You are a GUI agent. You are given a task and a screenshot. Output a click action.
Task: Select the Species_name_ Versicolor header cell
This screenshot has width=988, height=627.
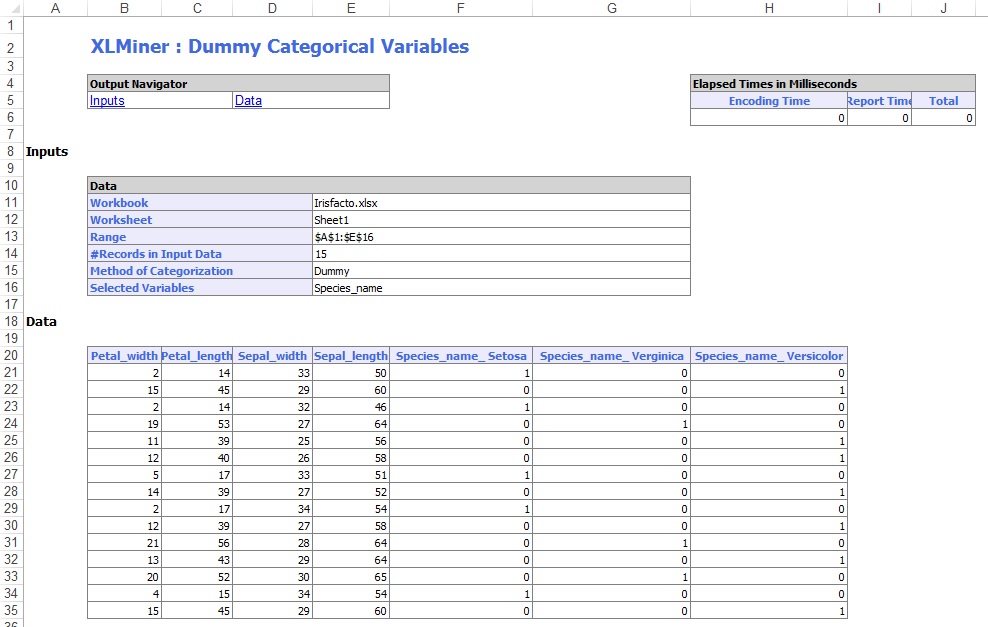pos(768,356)
